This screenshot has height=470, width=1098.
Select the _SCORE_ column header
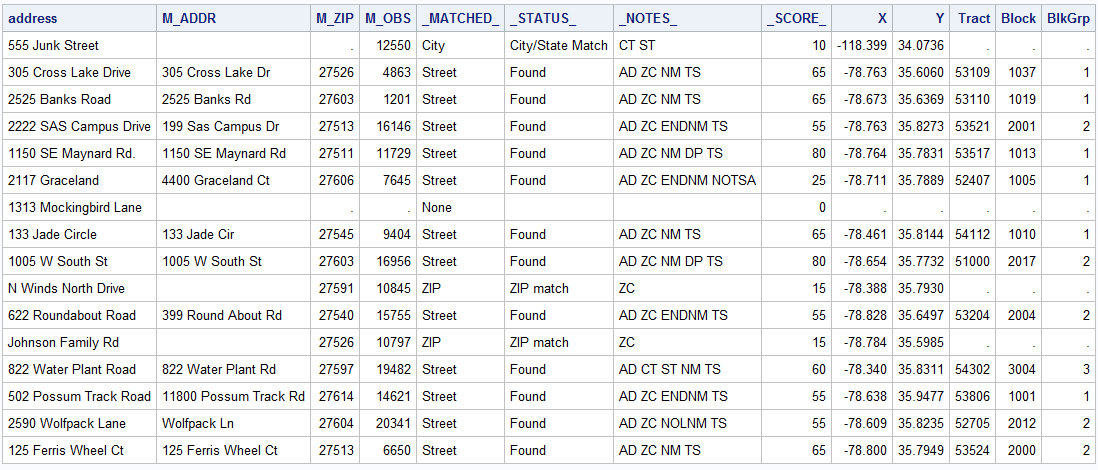pyautogui.click(x=797, y=19)
